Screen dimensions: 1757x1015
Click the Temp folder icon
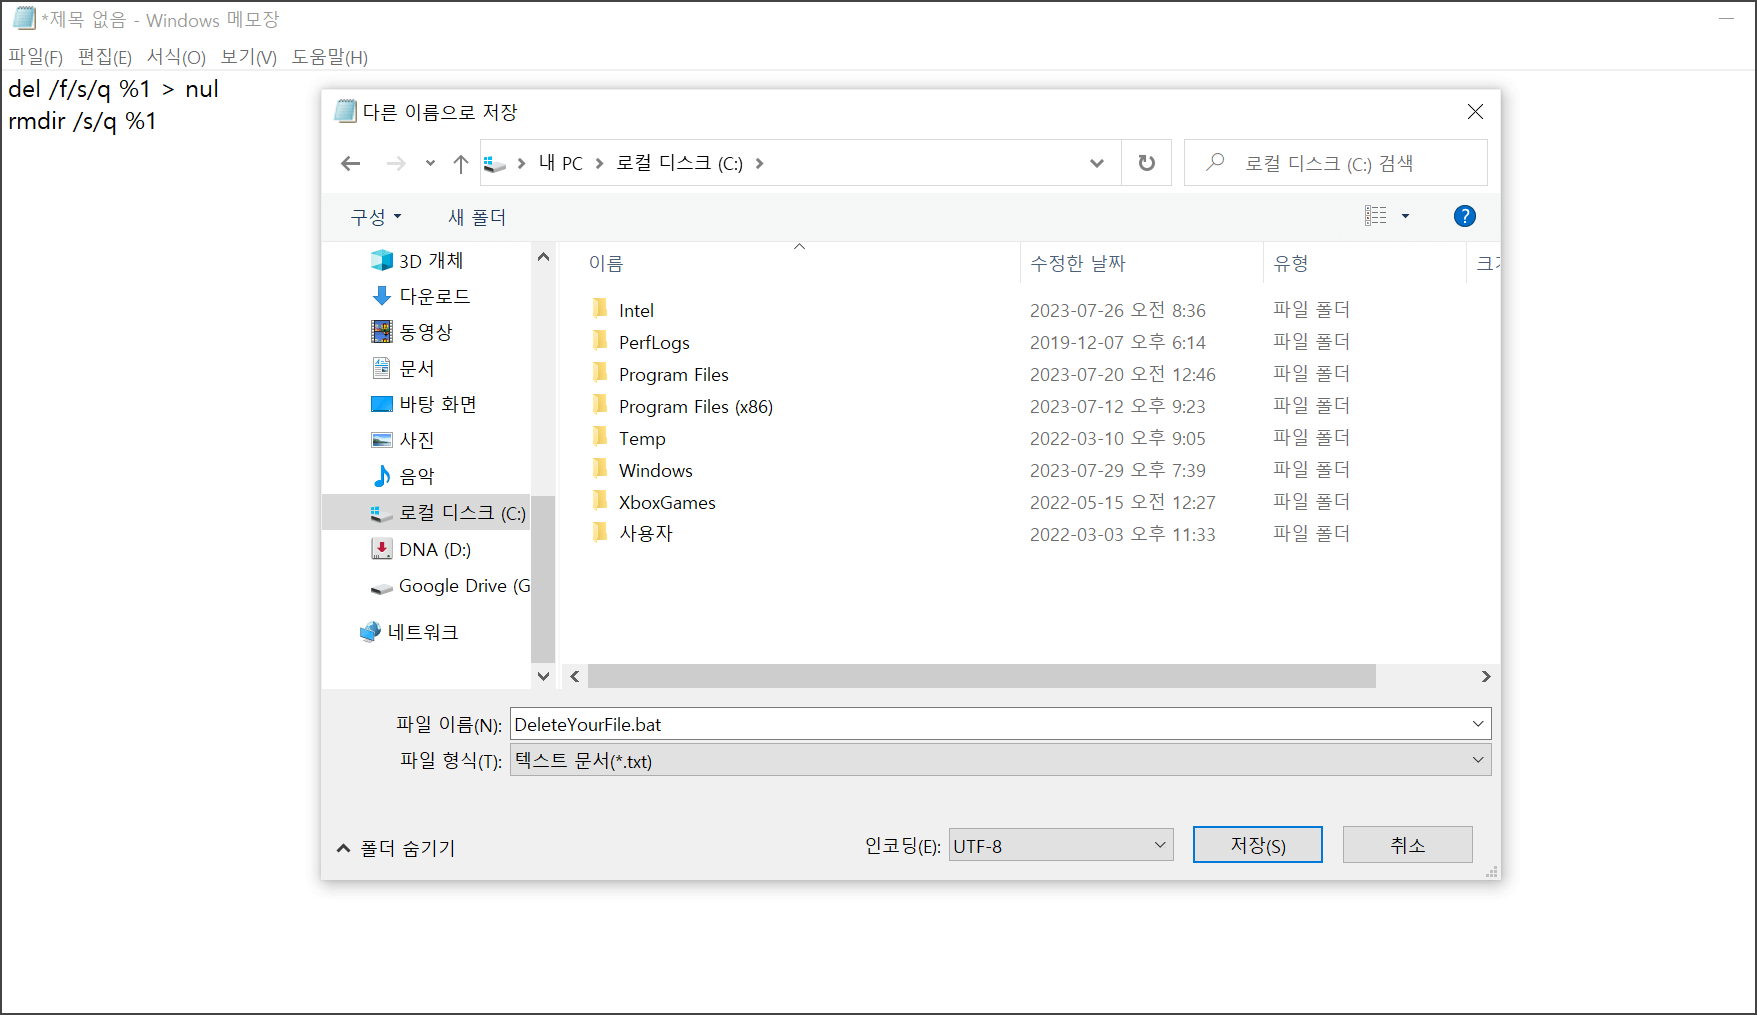tap(600, 437)
